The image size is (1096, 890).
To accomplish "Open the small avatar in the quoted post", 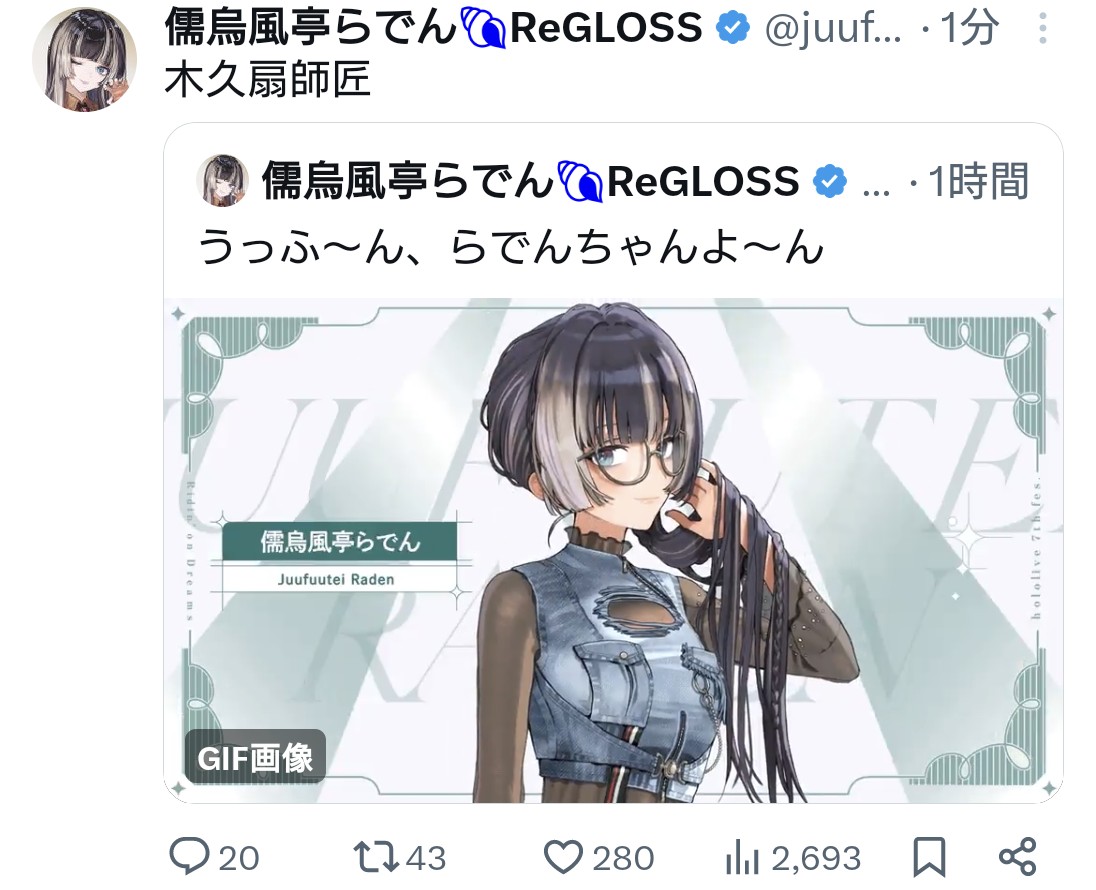I will pos(222,180).
